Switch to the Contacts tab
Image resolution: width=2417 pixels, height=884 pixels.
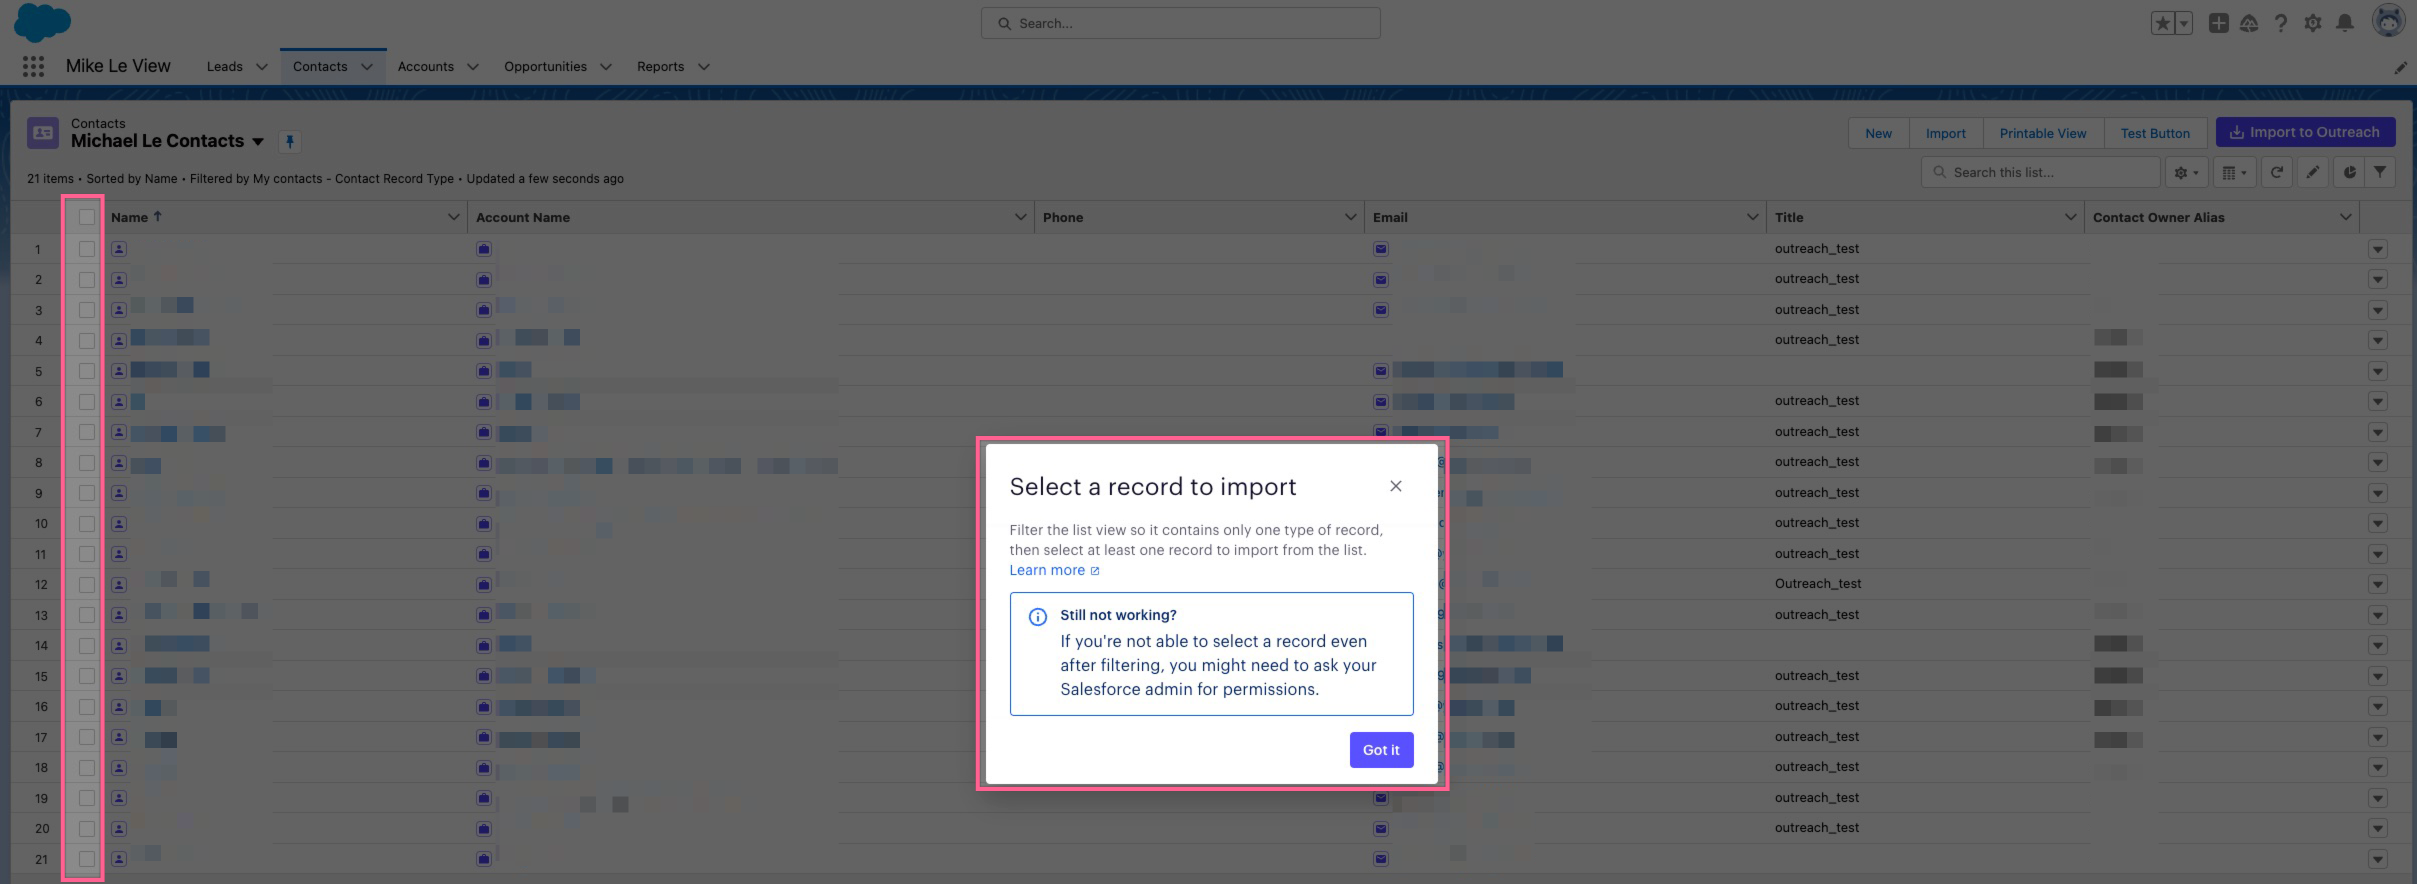click(x=320, y=67)
